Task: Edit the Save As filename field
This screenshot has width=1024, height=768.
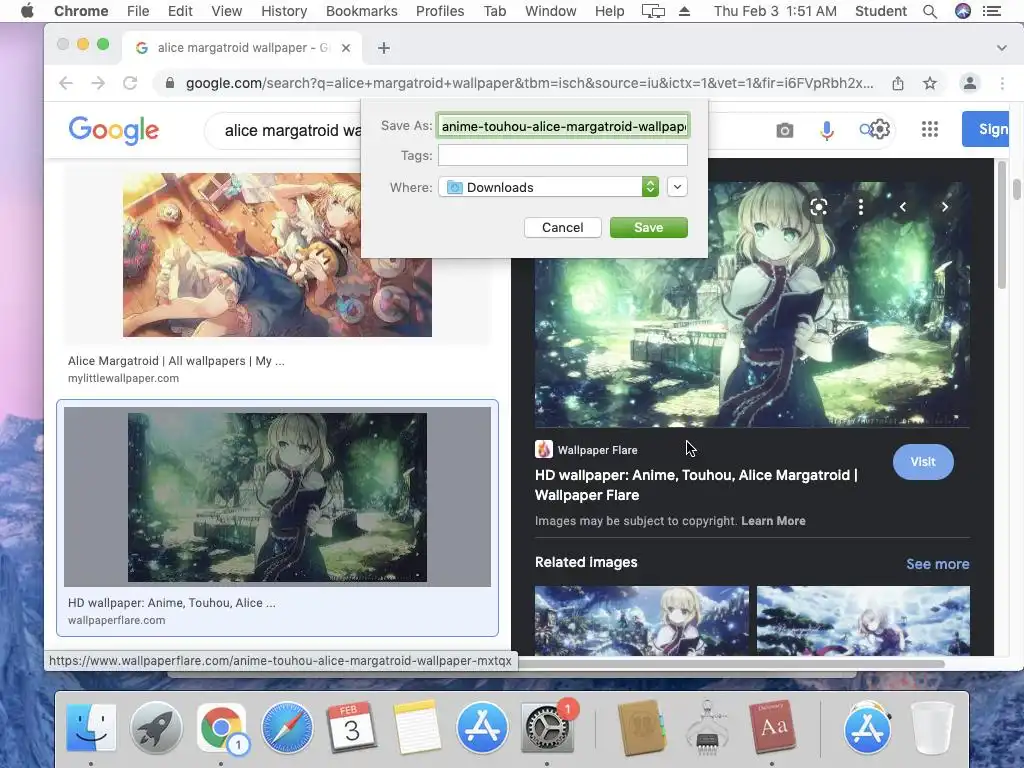Action: coord(563,126)
